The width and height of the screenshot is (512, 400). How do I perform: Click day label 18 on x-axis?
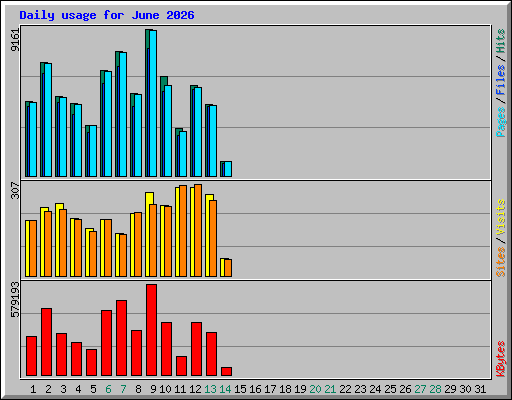click(x=285, y=389)
